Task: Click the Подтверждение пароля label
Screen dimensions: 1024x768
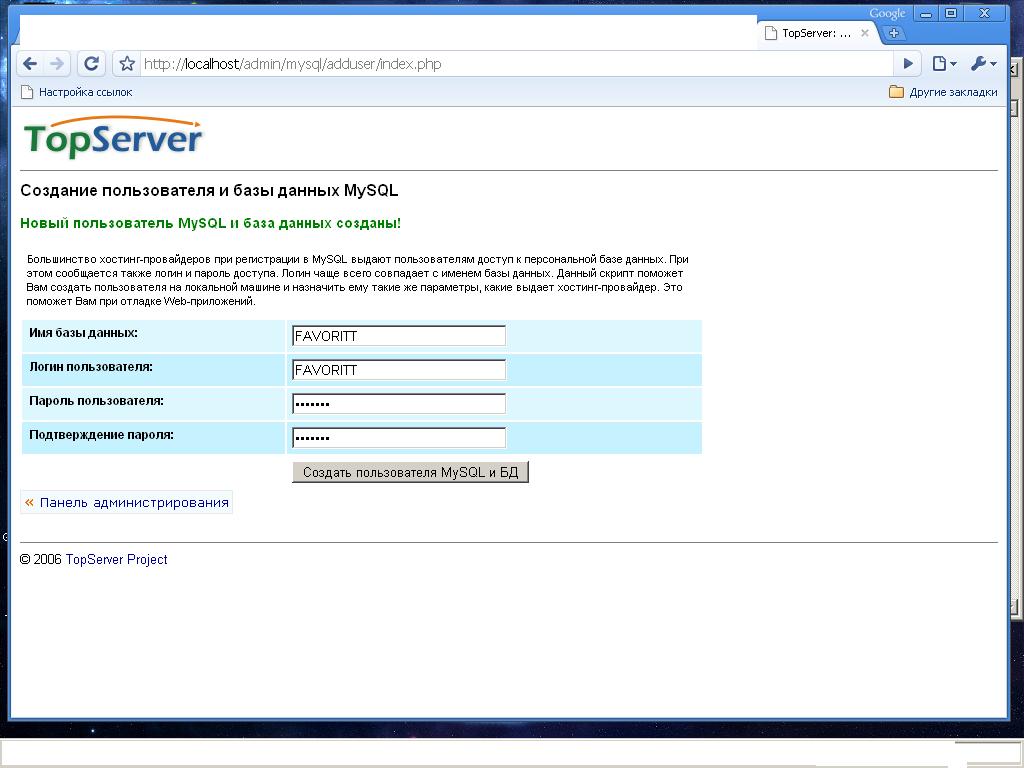Action: pos(101,435)
